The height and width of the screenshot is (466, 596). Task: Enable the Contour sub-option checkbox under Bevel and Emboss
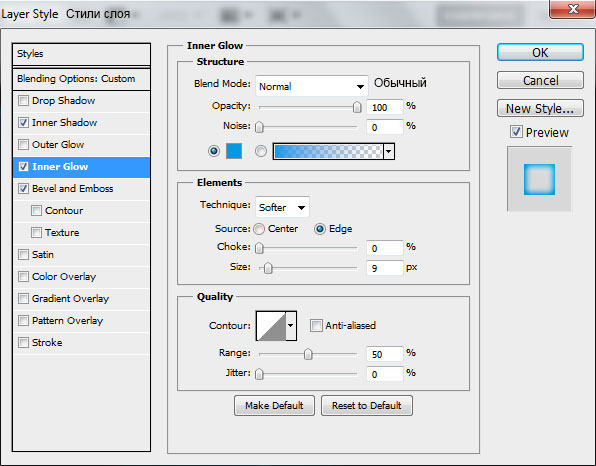pyautogui.click(x=36, y=211)
